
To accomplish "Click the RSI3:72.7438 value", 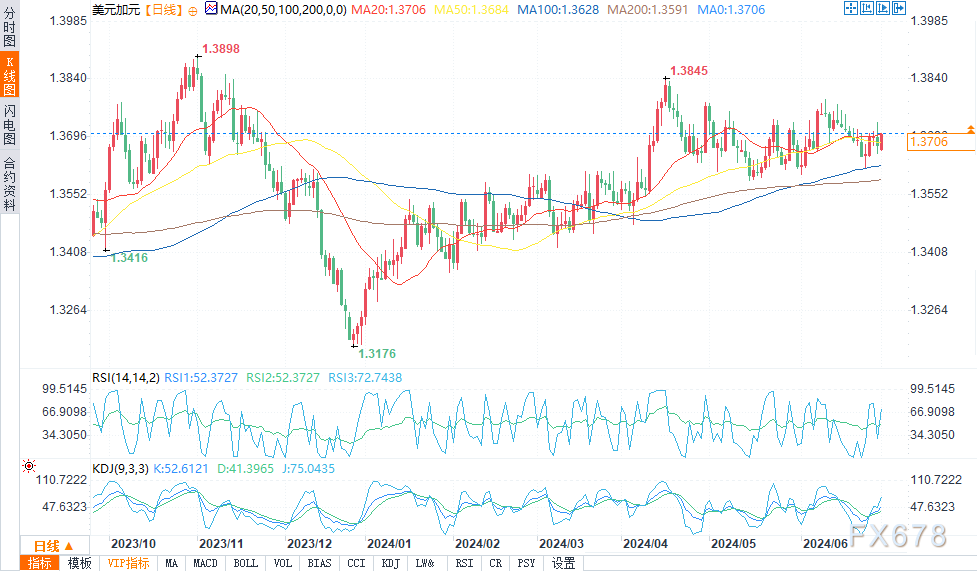I will pyautogui.click(x=365, y=378).
